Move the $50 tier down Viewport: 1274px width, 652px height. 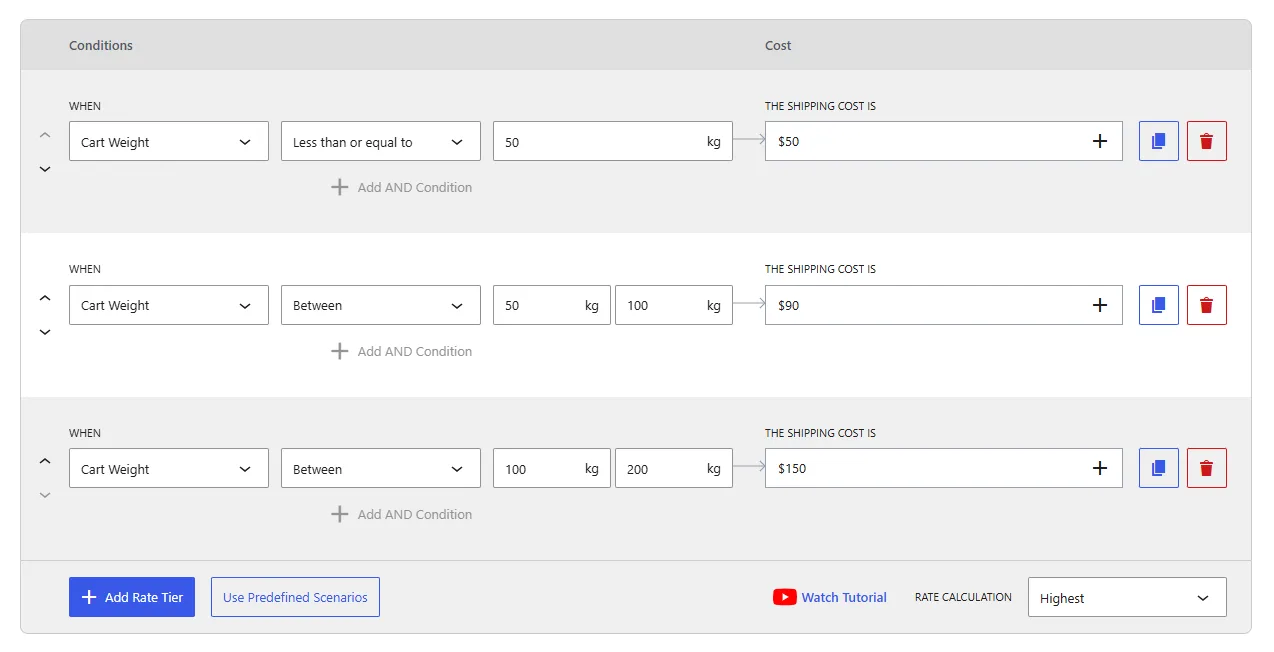coord(45,169)
